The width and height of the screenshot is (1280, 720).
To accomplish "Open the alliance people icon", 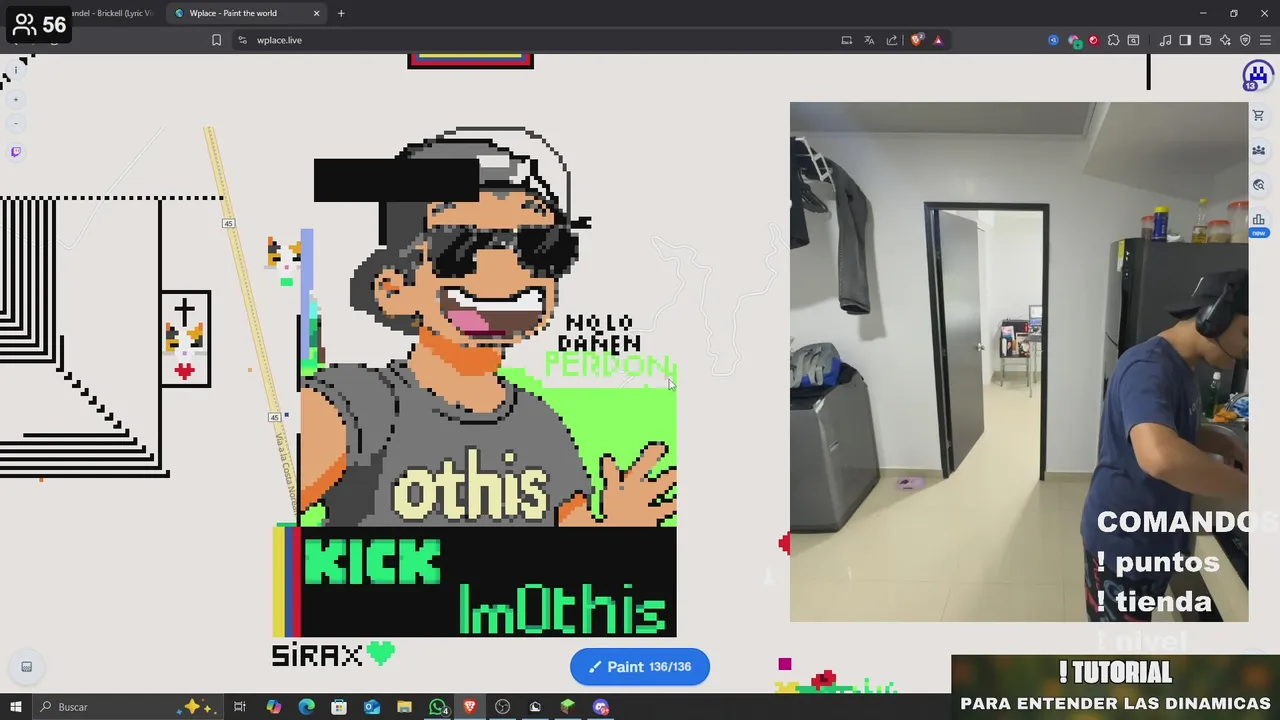I will (x=1258, y=150).
